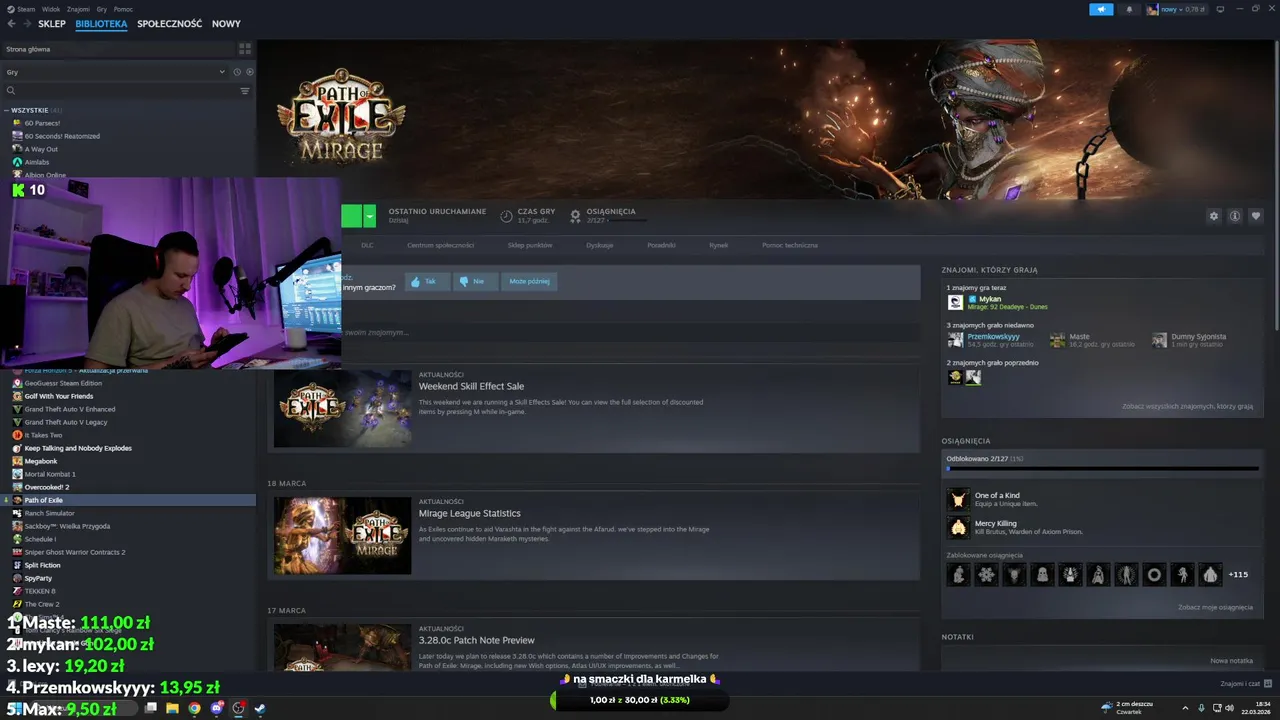Open the Znajomi menu

[79, 9]
